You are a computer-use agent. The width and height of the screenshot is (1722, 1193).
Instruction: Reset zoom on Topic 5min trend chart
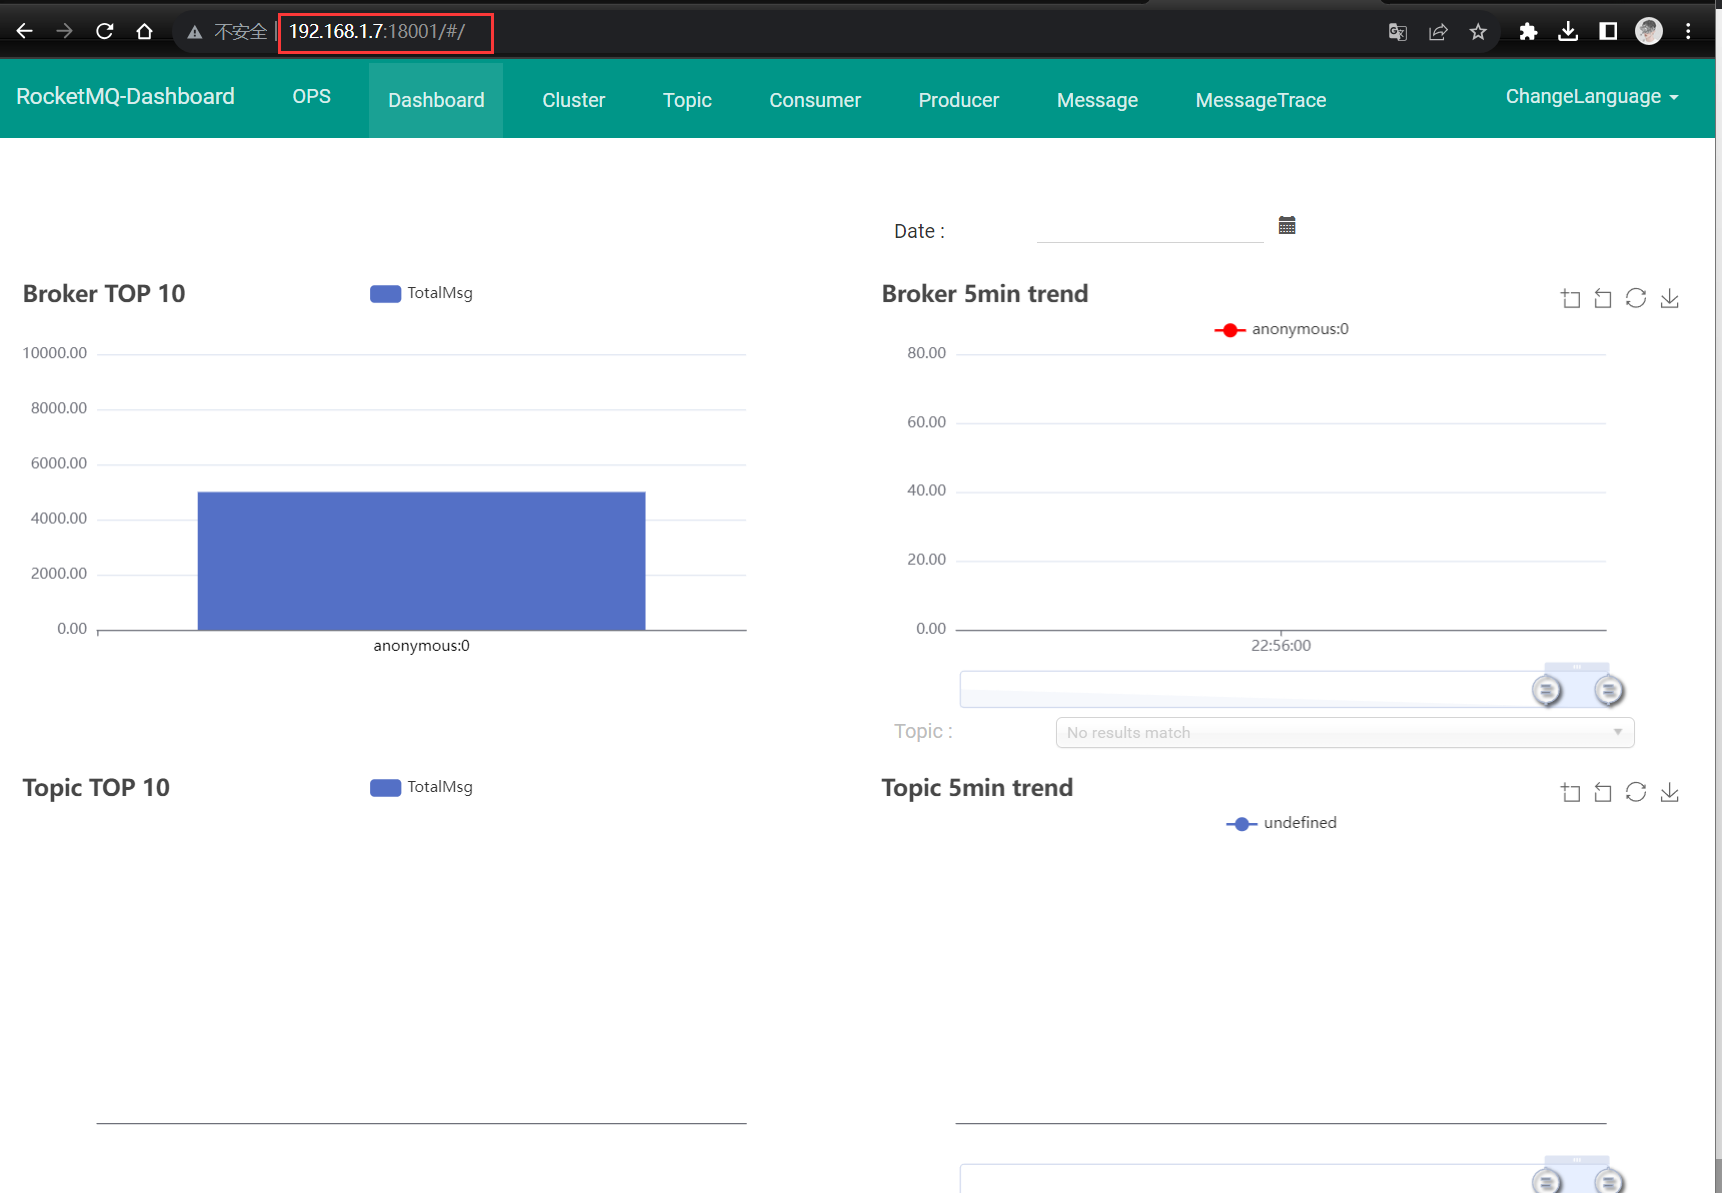pyautogui.click(x=1603, y=792)
